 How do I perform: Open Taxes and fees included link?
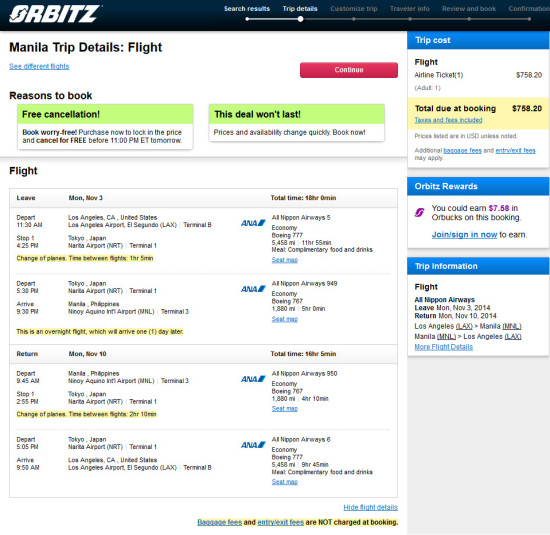448,120
